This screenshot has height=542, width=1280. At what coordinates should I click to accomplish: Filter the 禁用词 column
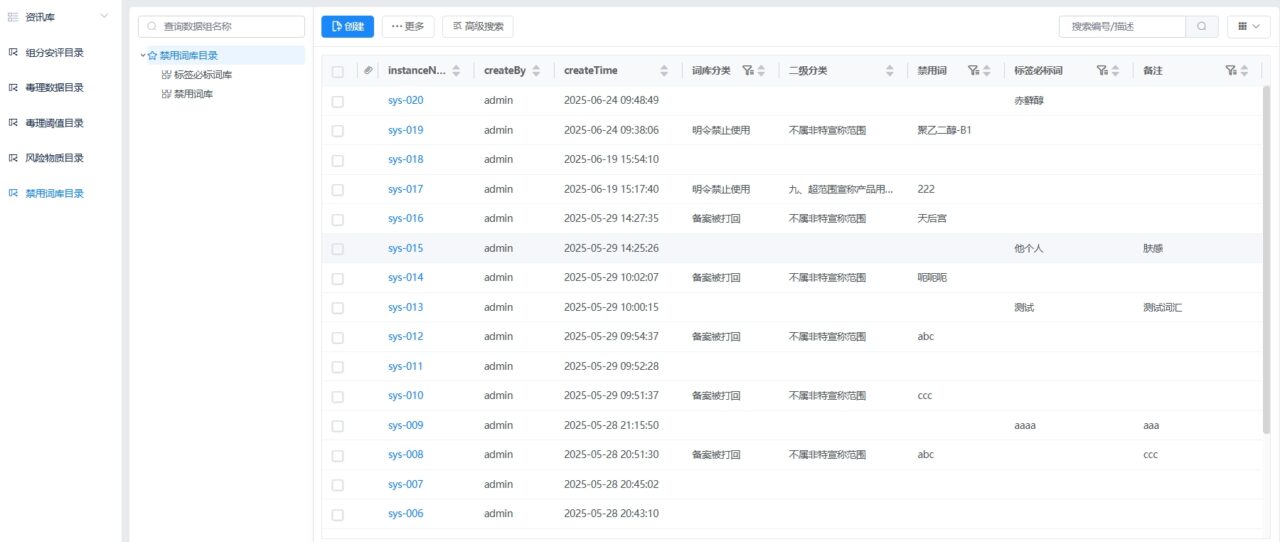[x=973, y=71]
